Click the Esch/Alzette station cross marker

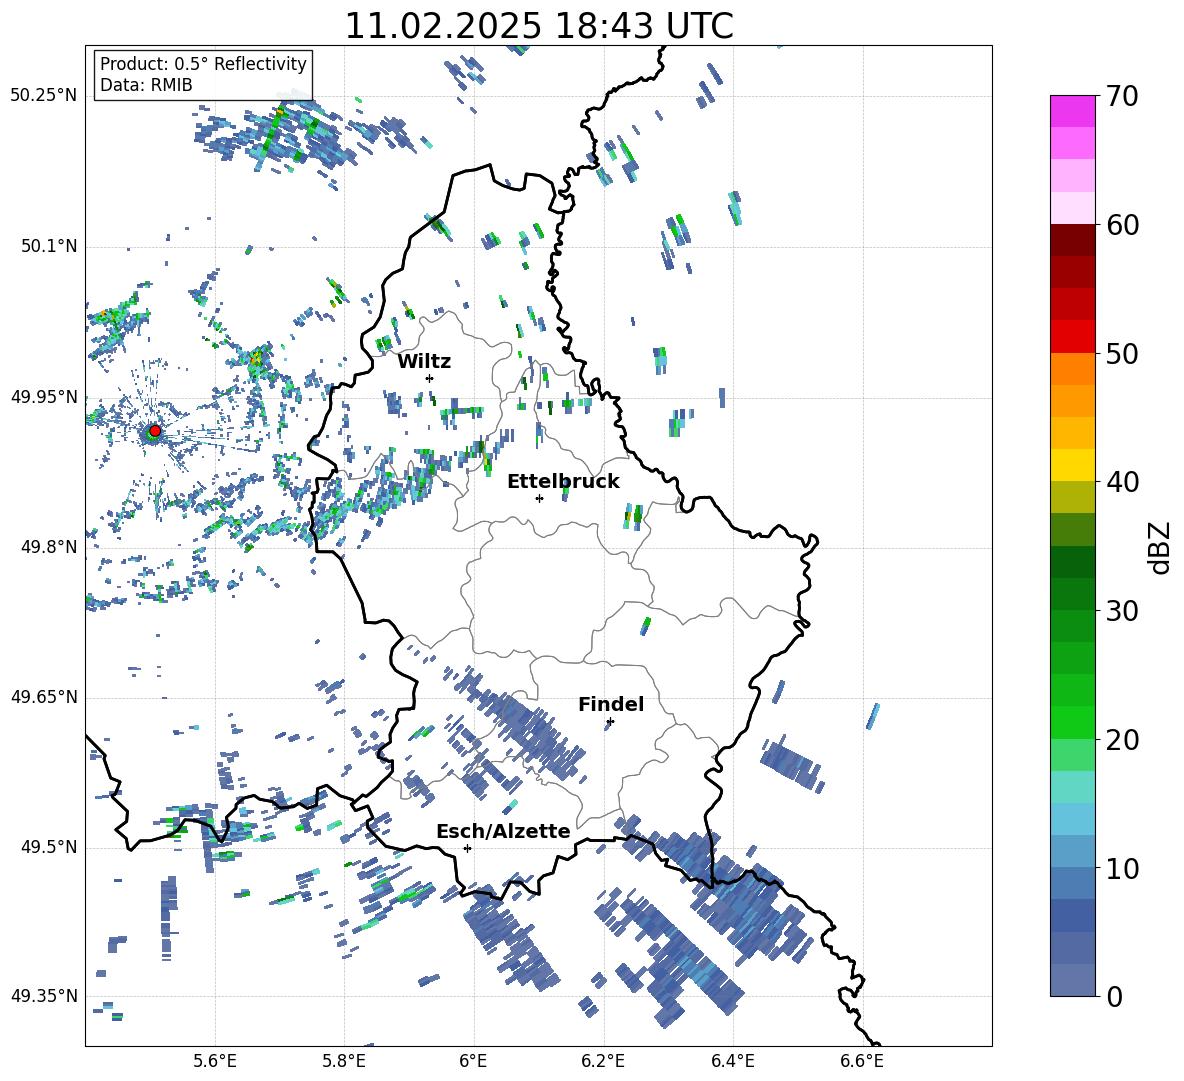tap(467, 848)
